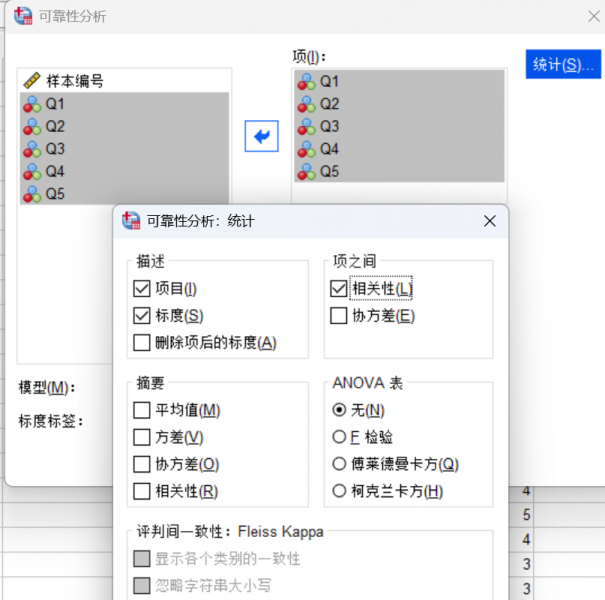The width and height of the screenshot is (605, 600).
Task: Select 柯克兰卡方(H) radio option
Action: tap(339, 491)
